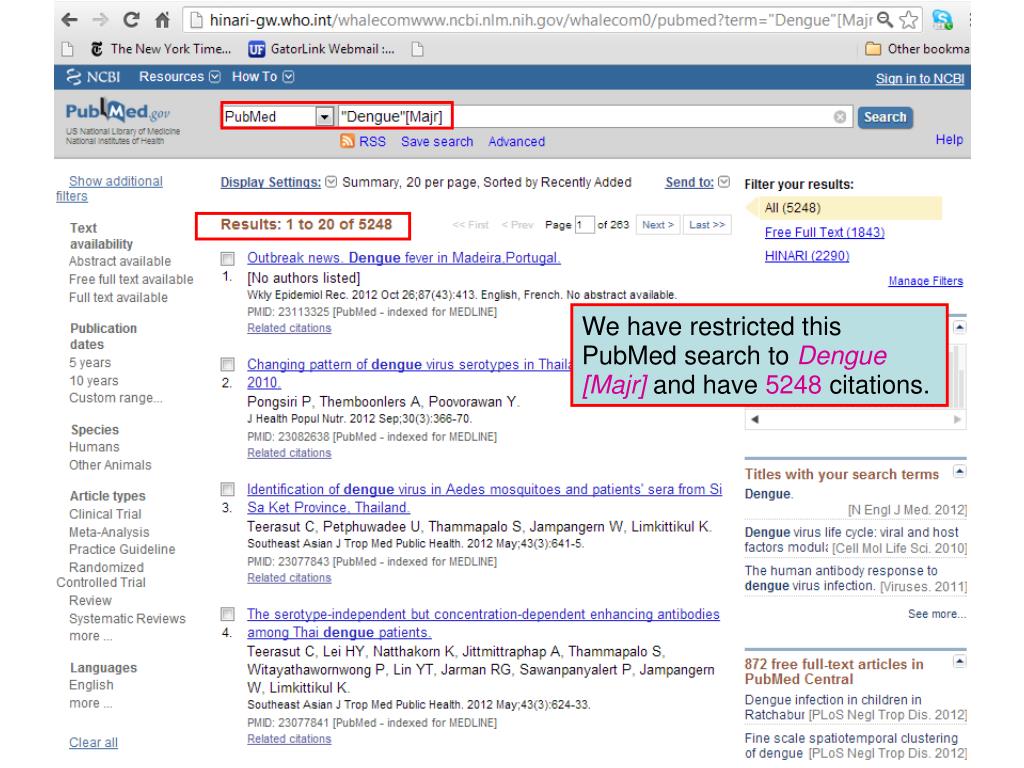Select All (5248) filter

pos(793,208)
